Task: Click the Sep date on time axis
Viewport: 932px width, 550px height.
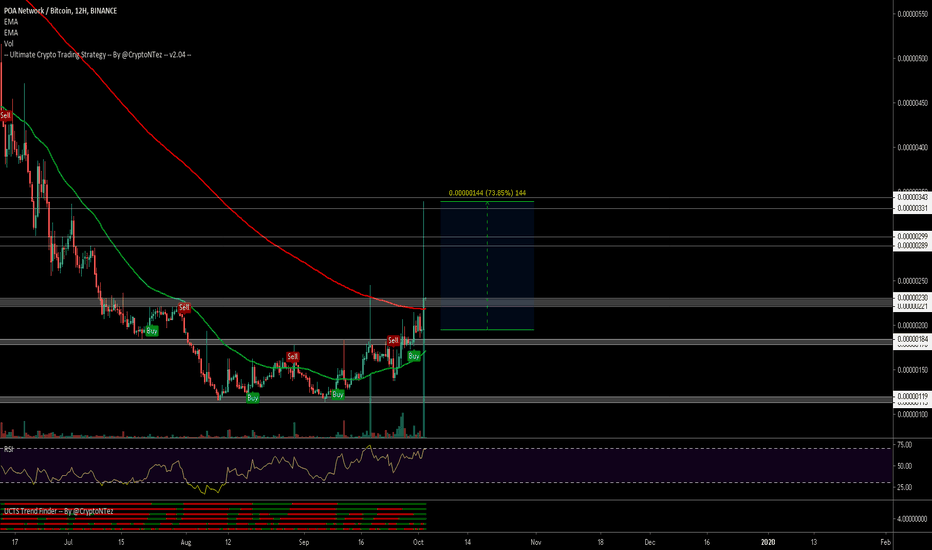Action: click(x=304, y=542)
